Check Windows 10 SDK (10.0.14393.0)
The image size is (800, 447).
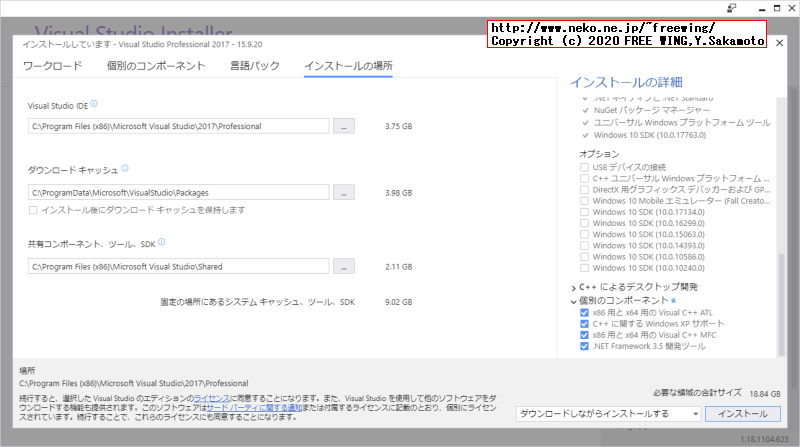[584, 246]
